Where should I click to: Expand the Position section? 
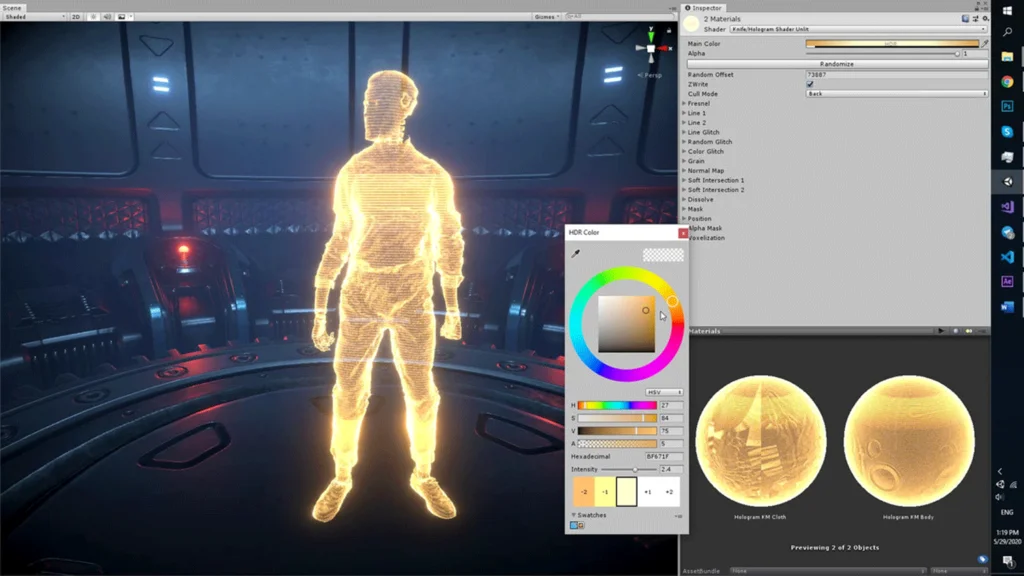click(697, 219)
